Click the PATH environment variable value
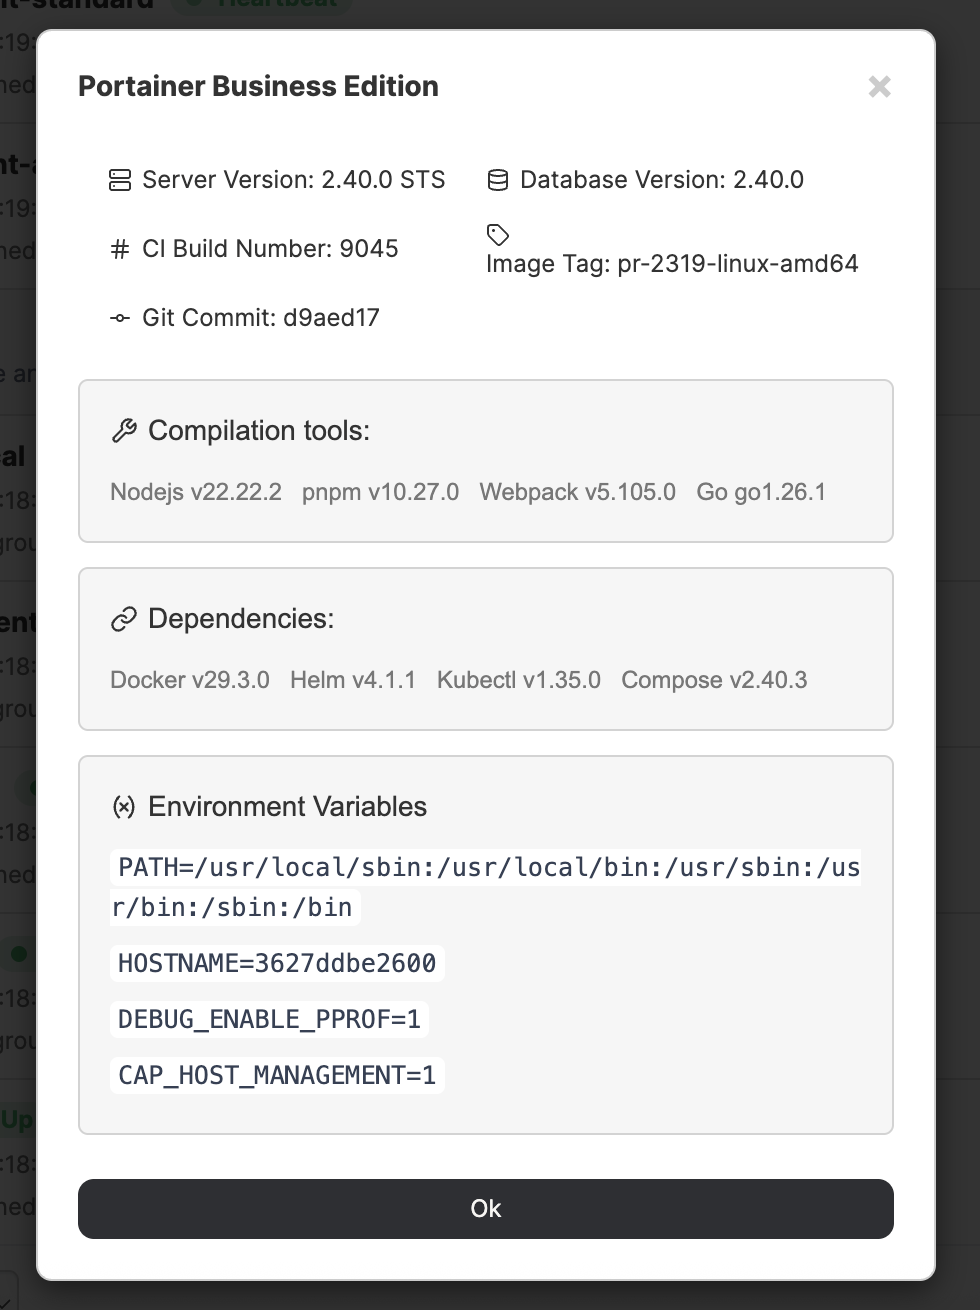Image resolution: width=980 pixels, height=1310 pixels. [x=486, y=887]
